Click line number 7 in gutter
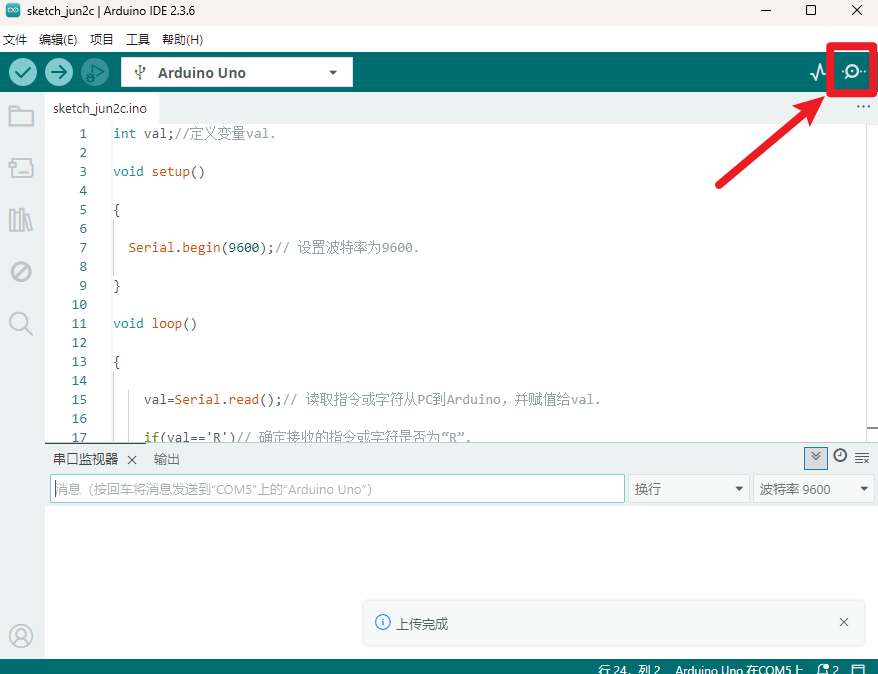 tap(83, 247)
